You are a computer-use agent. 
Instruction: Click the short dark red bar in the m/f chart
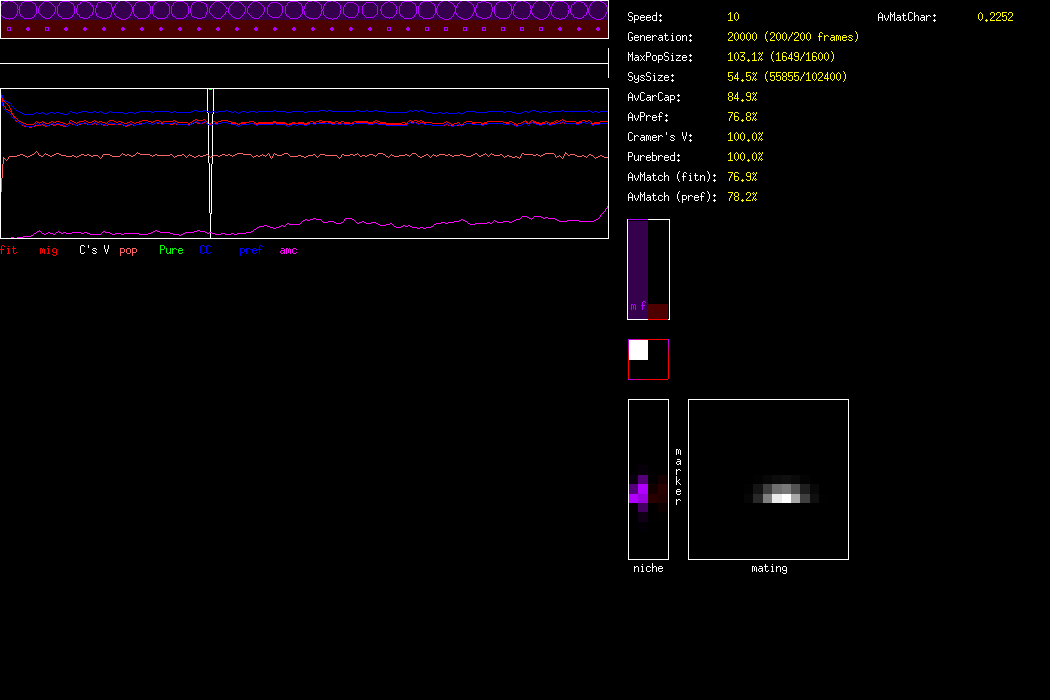coord(657,311)
